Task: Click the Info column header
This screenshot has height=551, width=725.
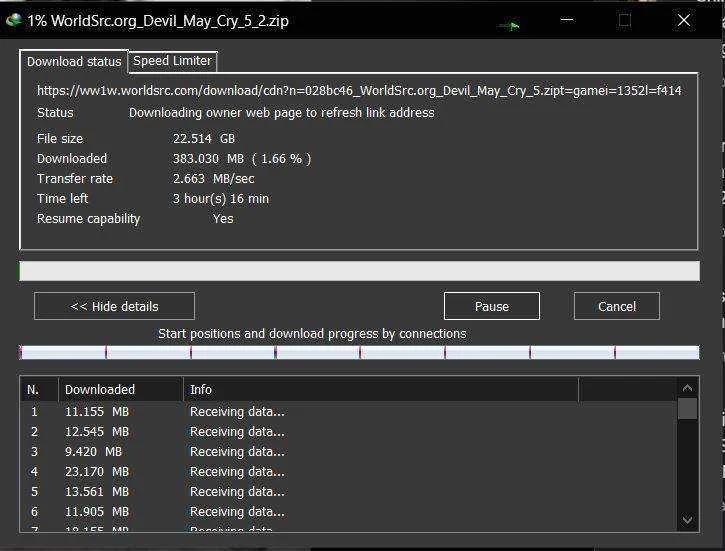Action: 381,390
